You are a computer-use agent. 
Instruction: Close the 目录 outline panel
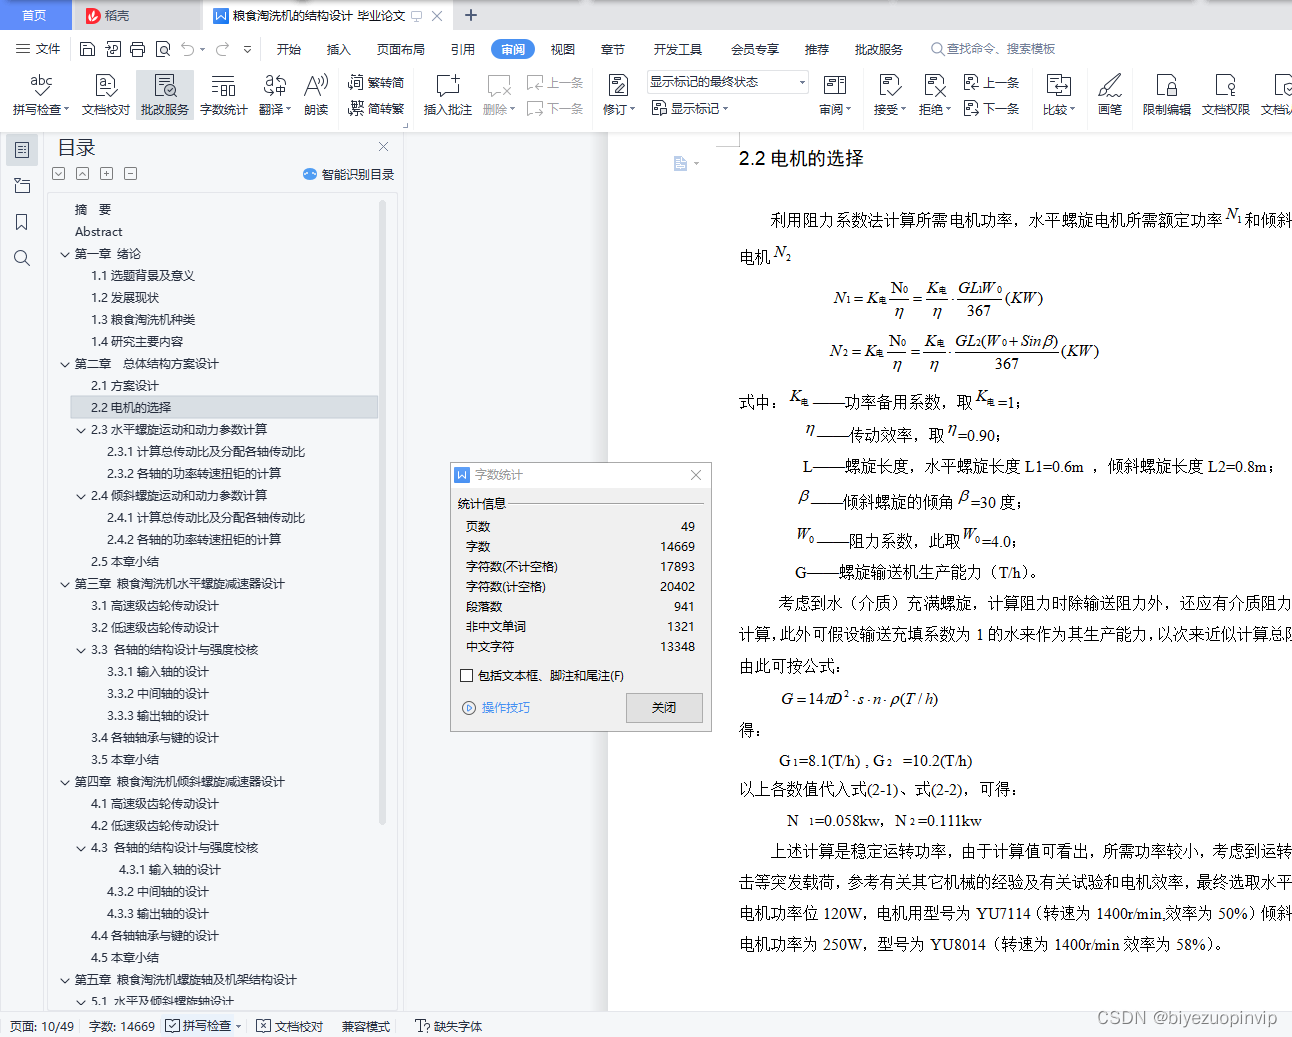[383, 146]
